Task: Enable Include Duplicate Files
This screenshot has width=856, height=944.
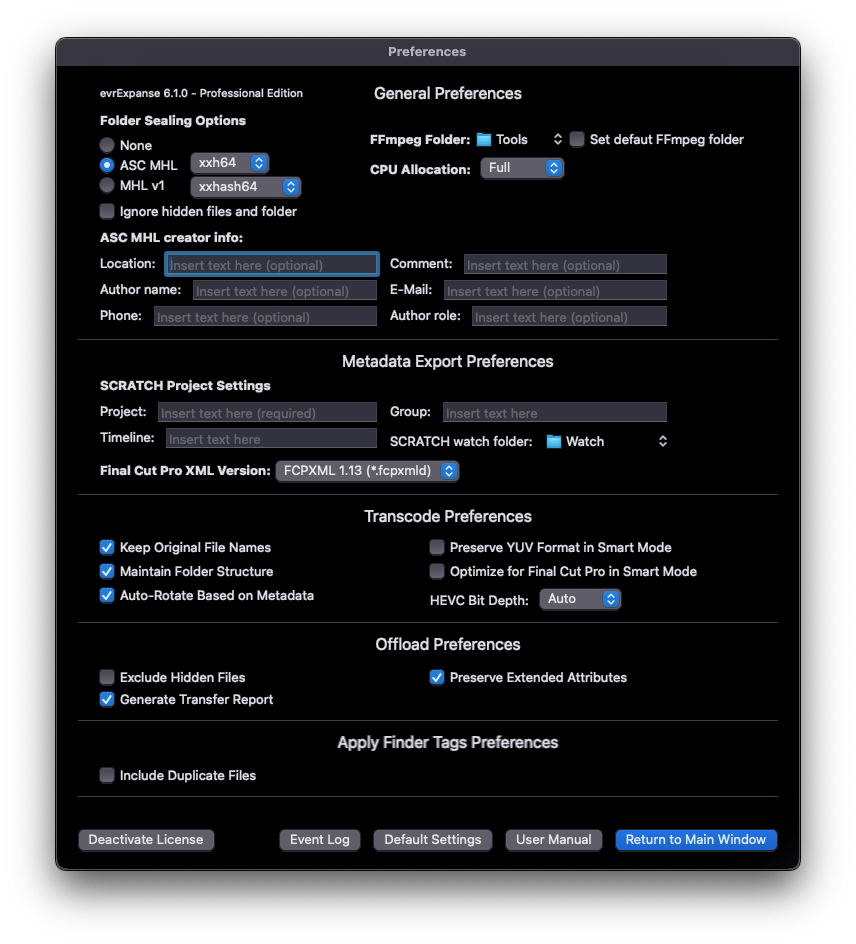Action: (x=107, y=775)
